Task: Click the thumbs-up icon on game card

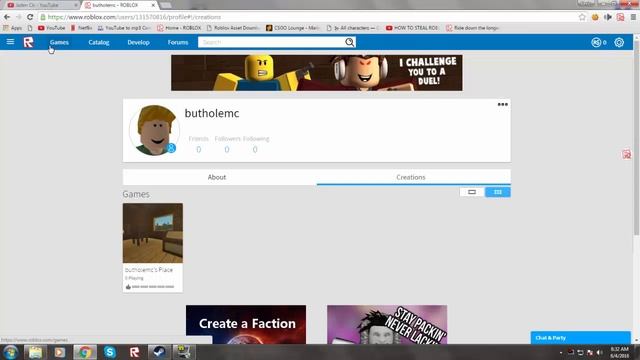Action: (128, 287)
